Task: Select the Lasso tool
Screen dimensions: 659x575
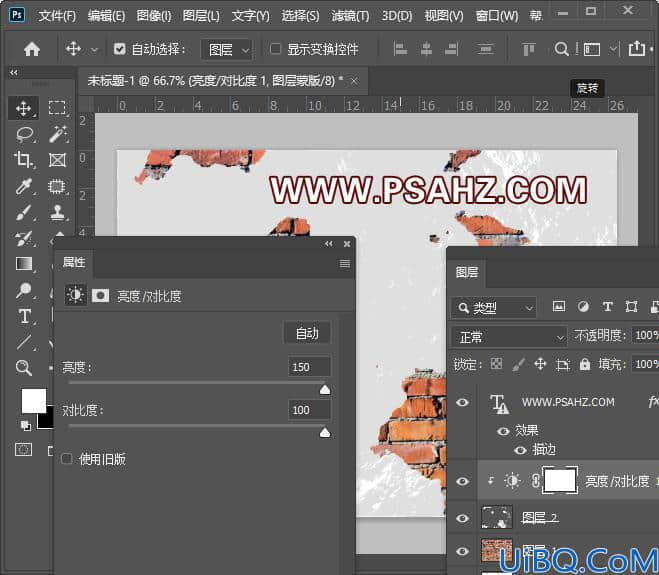Action: point(24,134)
